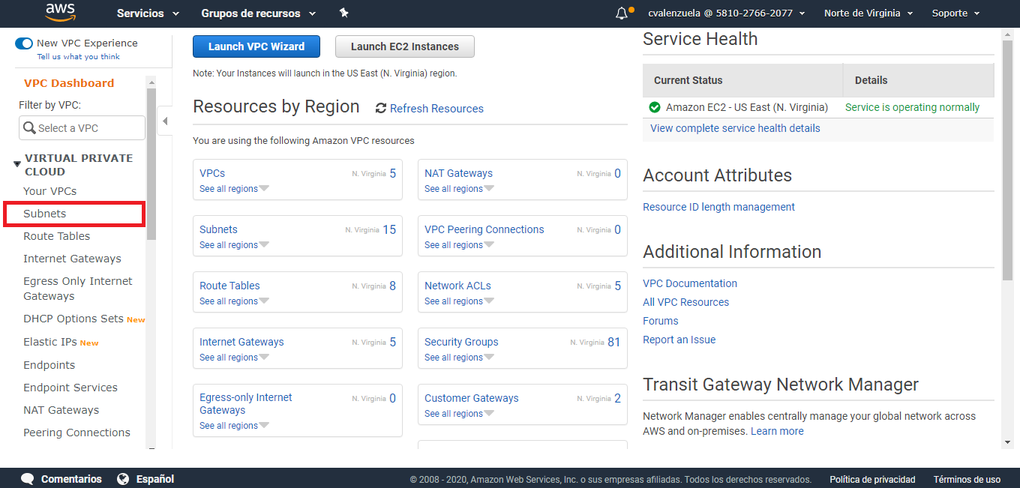The height and width of the screenshot is (488, 1020).
Task: Open the Forums link
Action: (660, 321)
